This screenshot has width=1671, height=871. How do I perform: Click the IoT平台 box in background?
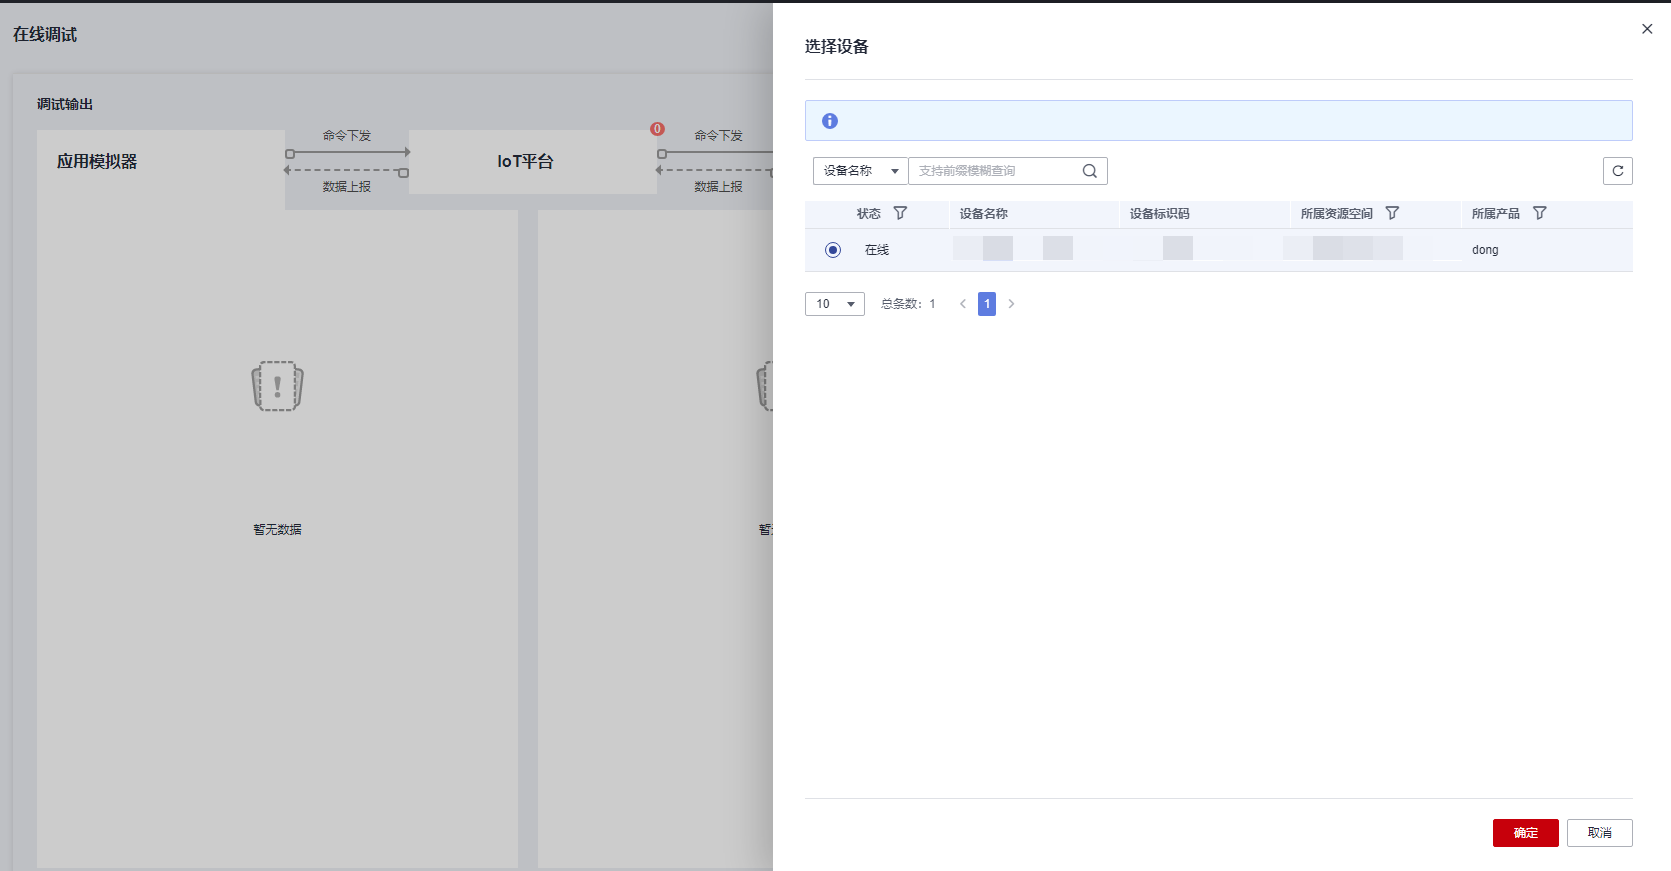tap(533, 162)
